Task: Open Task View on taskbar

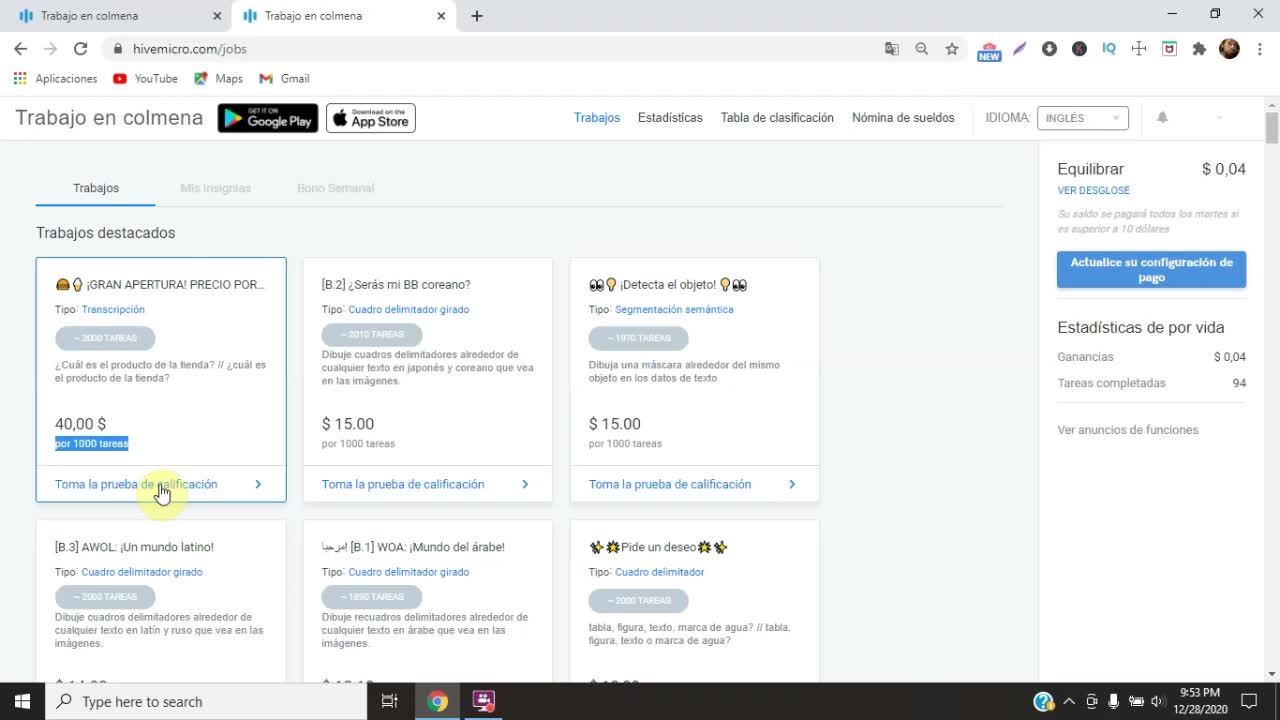Action: 390,701
